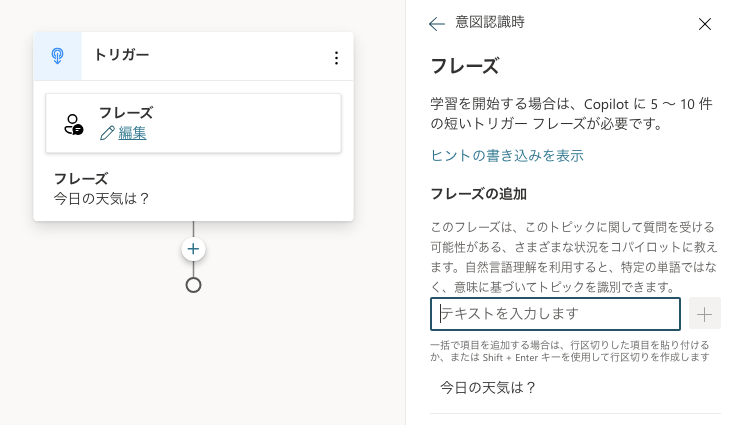This screenshot has height=425, width=741.
Task: Add a node with the plus button below trigger
Action: click(193, 249)
